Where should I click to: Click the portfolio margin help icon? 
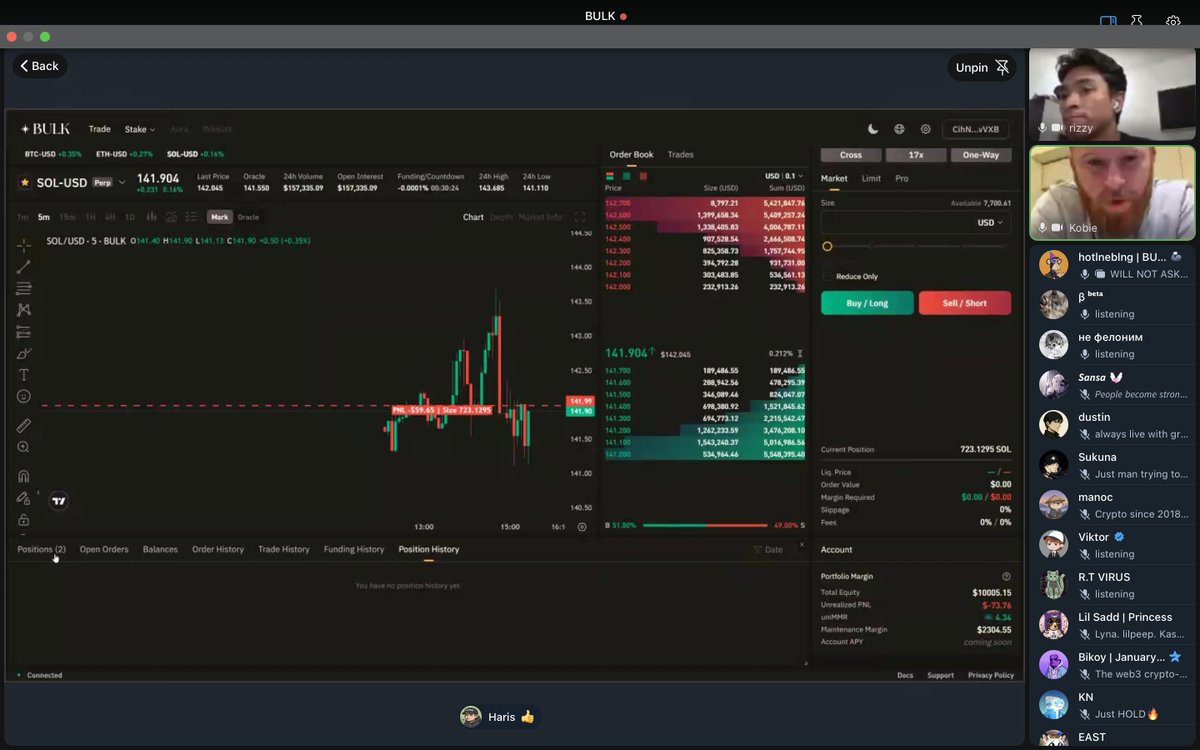(x=1006, y=577)
